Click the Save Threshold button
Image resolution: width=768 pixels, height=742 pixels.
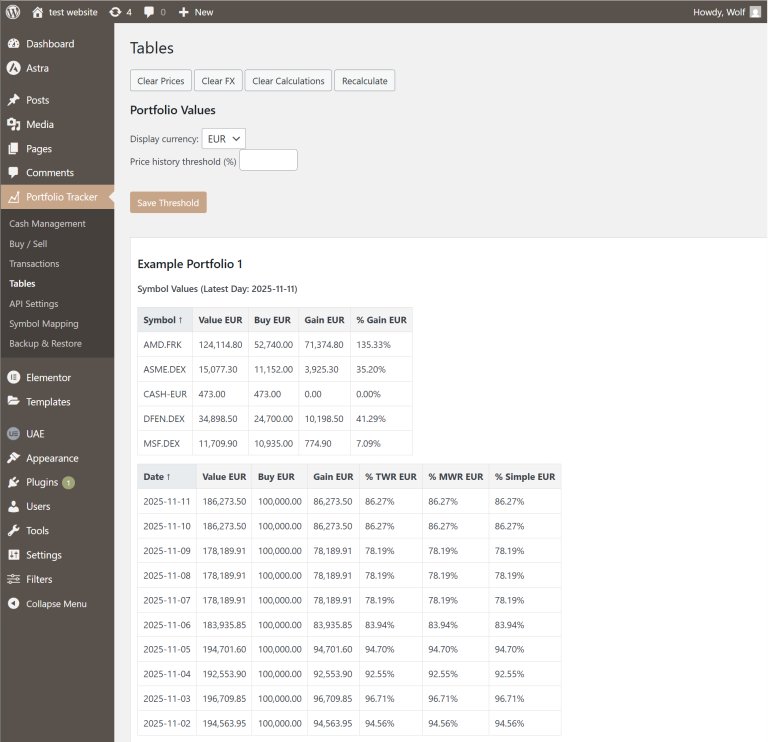pos(168,203)
